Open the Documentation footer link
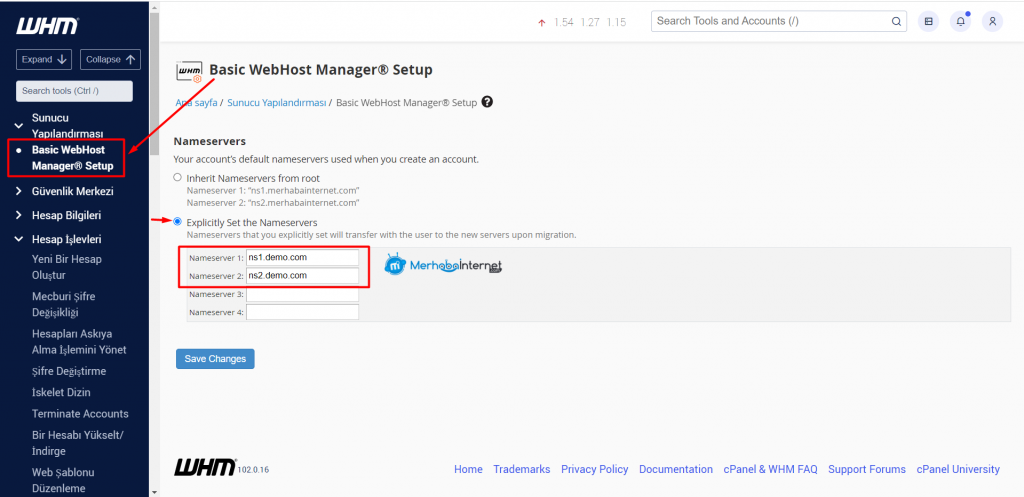This screenshot has height=497, width=1024. tap(676, 469)
